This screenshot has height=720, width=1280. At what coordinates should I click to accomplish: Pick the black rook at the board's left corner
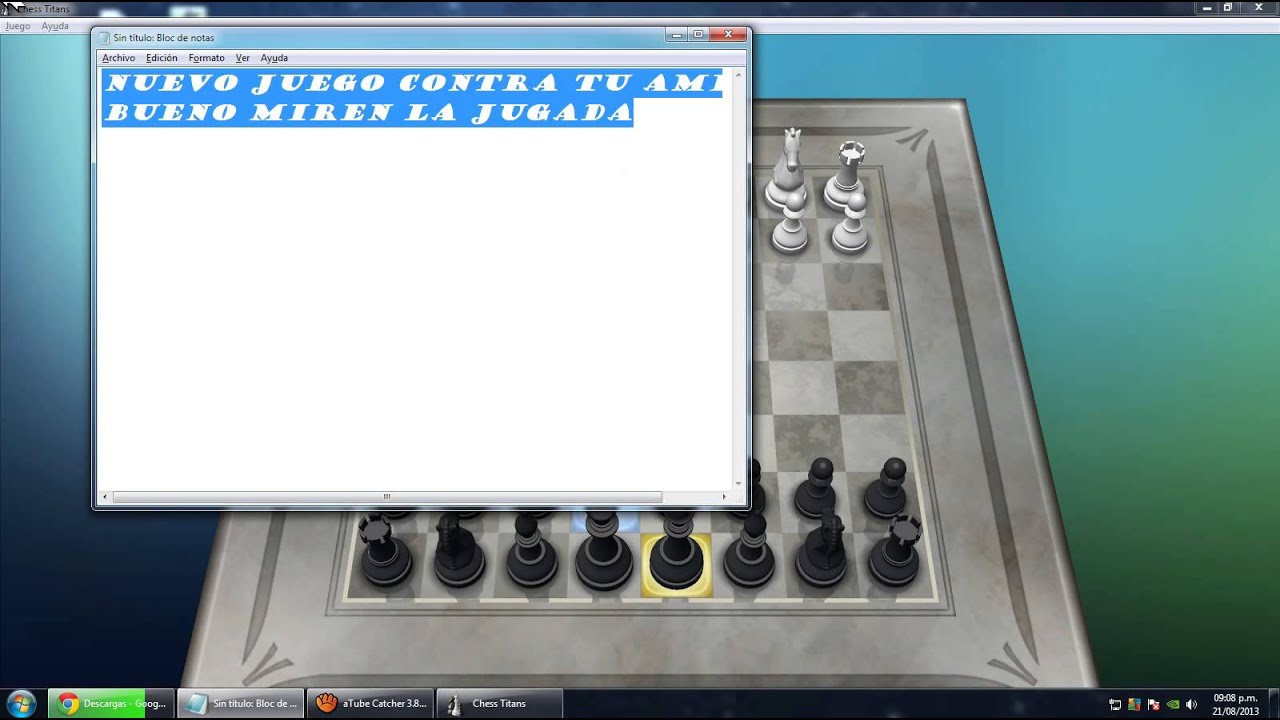[385, 548]
